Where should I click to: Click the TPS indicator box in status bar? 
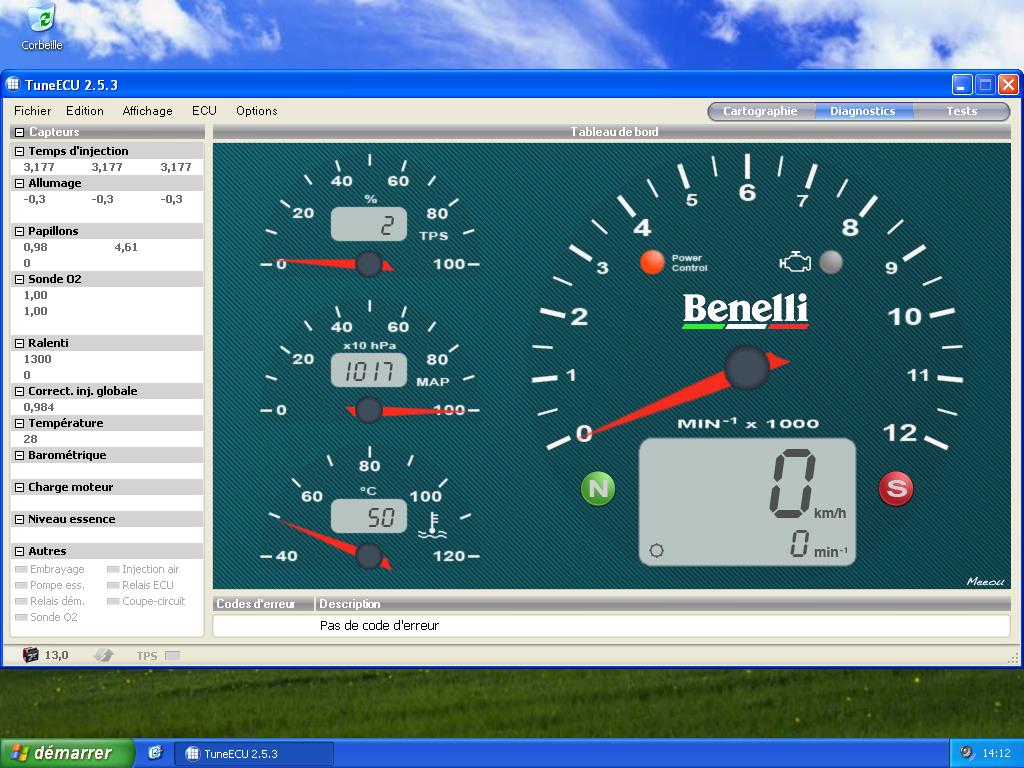(172, 656)
